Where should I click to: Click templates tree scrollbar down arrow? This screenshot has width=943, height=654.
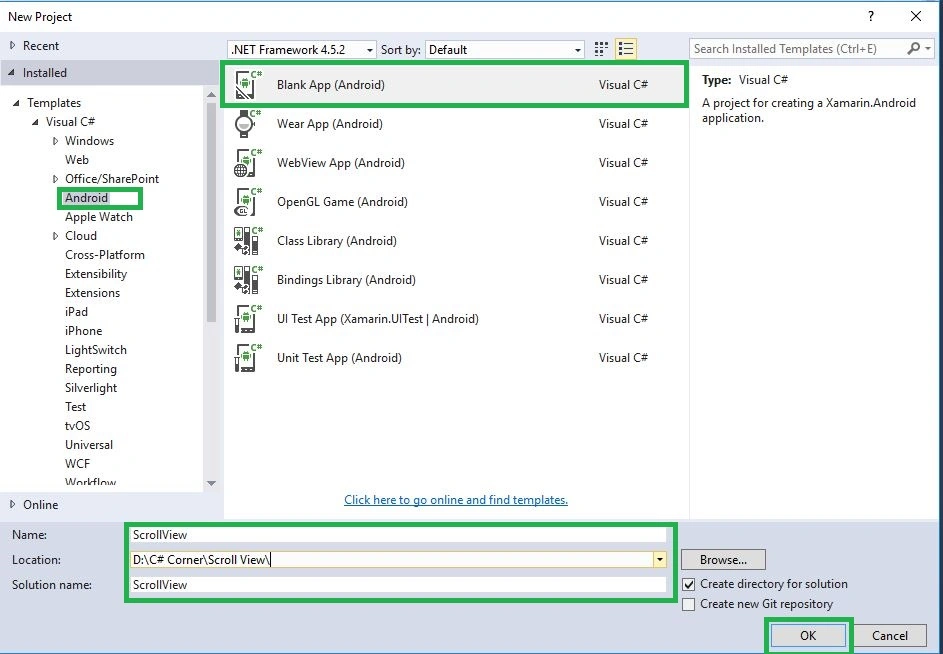[211, 483]
